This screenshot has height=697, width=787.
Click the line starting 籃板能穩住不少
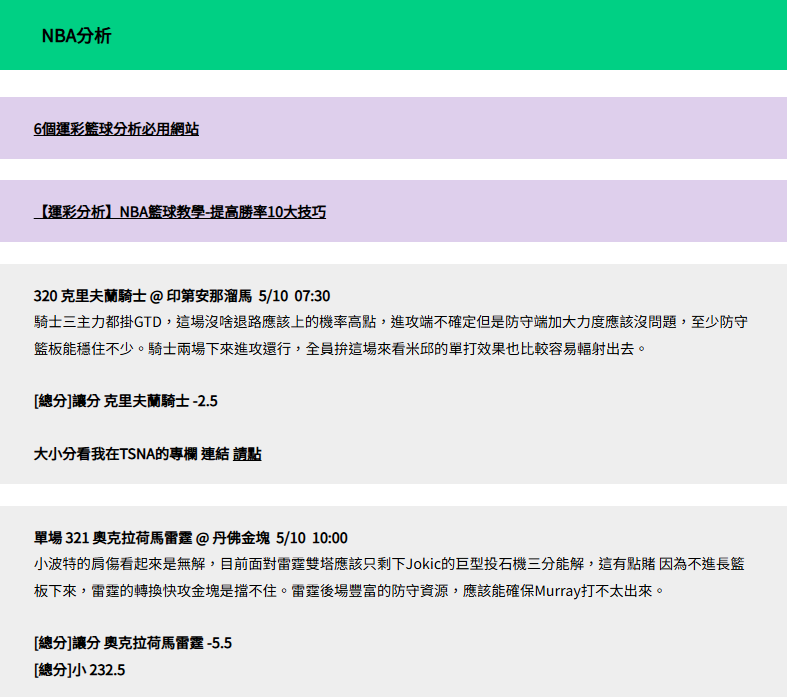tap(340, 348)
